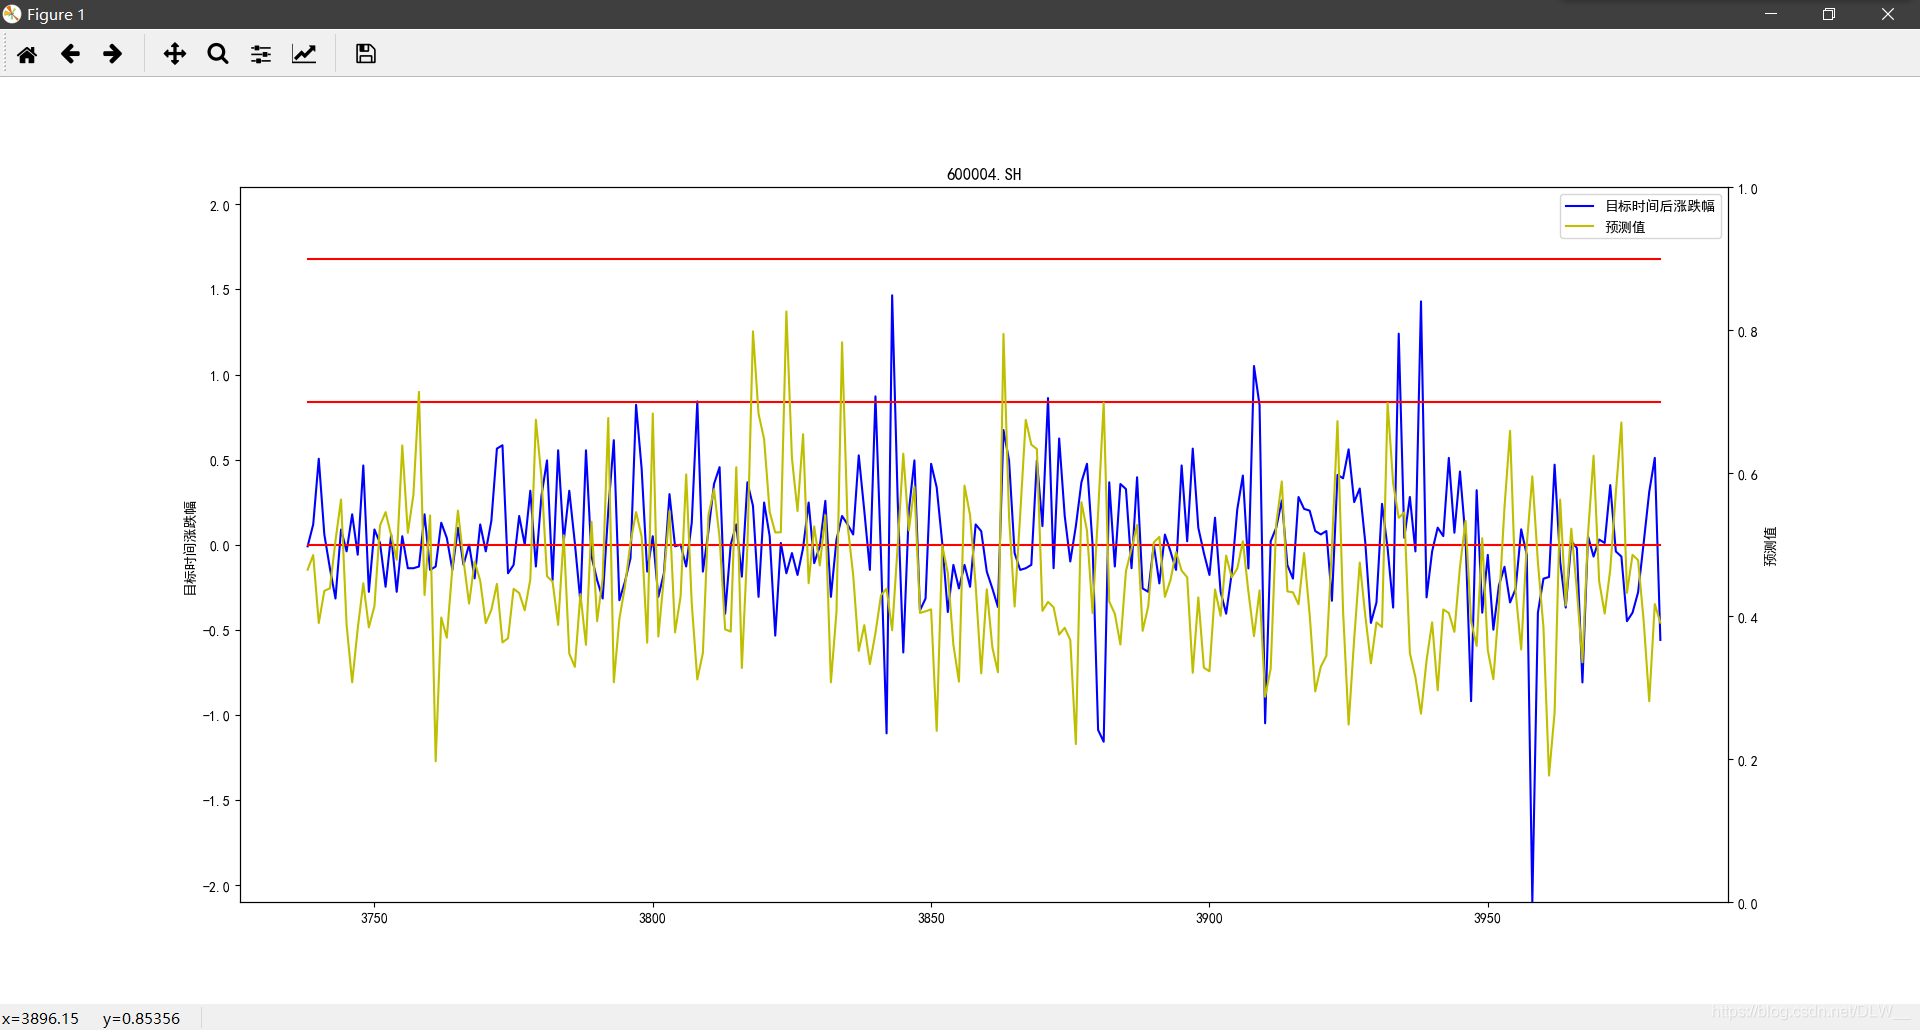Click left axis tick label 1.5
The width and height of the screenshot is (1920, 1030).
click(219, 290)
